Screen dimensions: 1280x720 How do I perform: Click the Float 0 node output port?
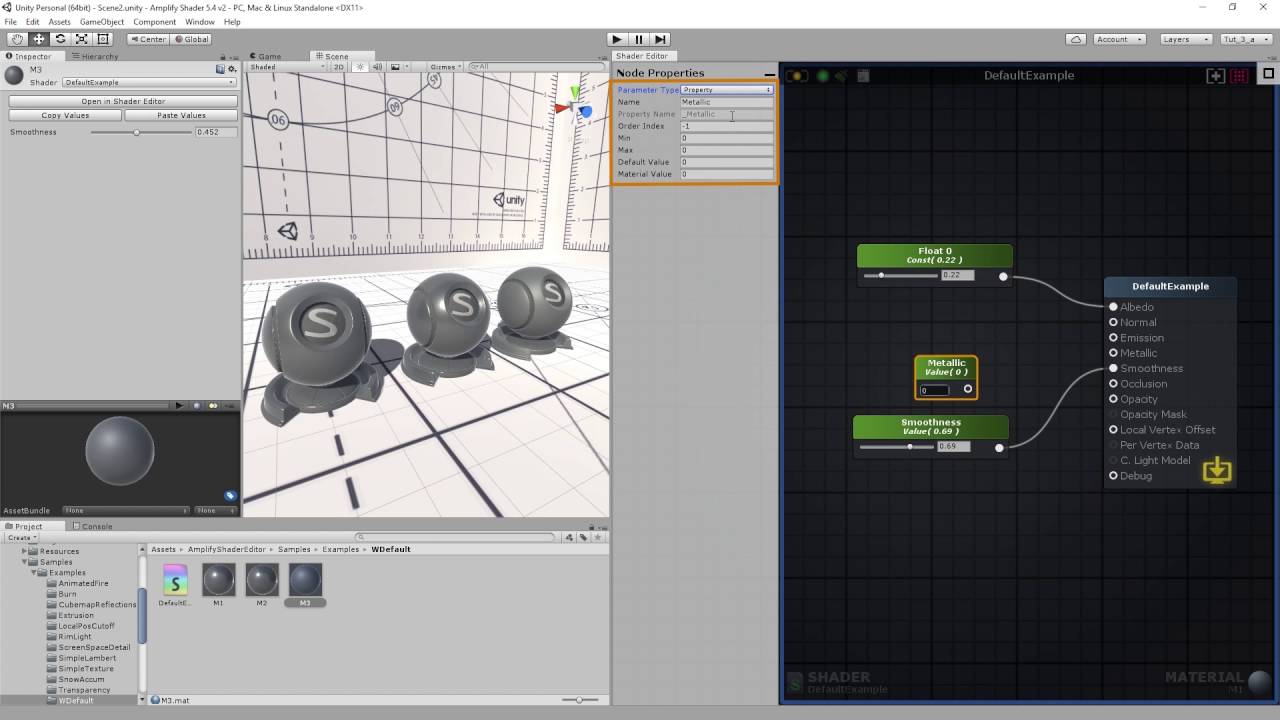pyautogui.click(x=1003, y=276)
